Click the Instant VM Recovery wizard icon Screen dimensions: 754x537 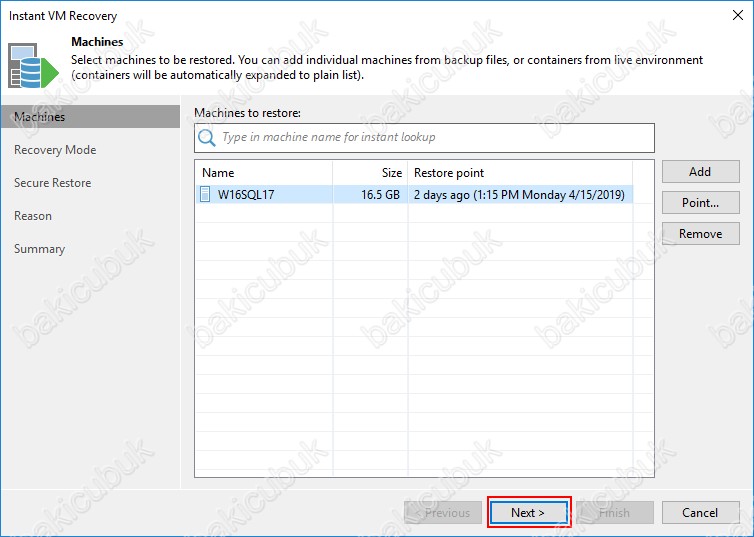[33, 66]
